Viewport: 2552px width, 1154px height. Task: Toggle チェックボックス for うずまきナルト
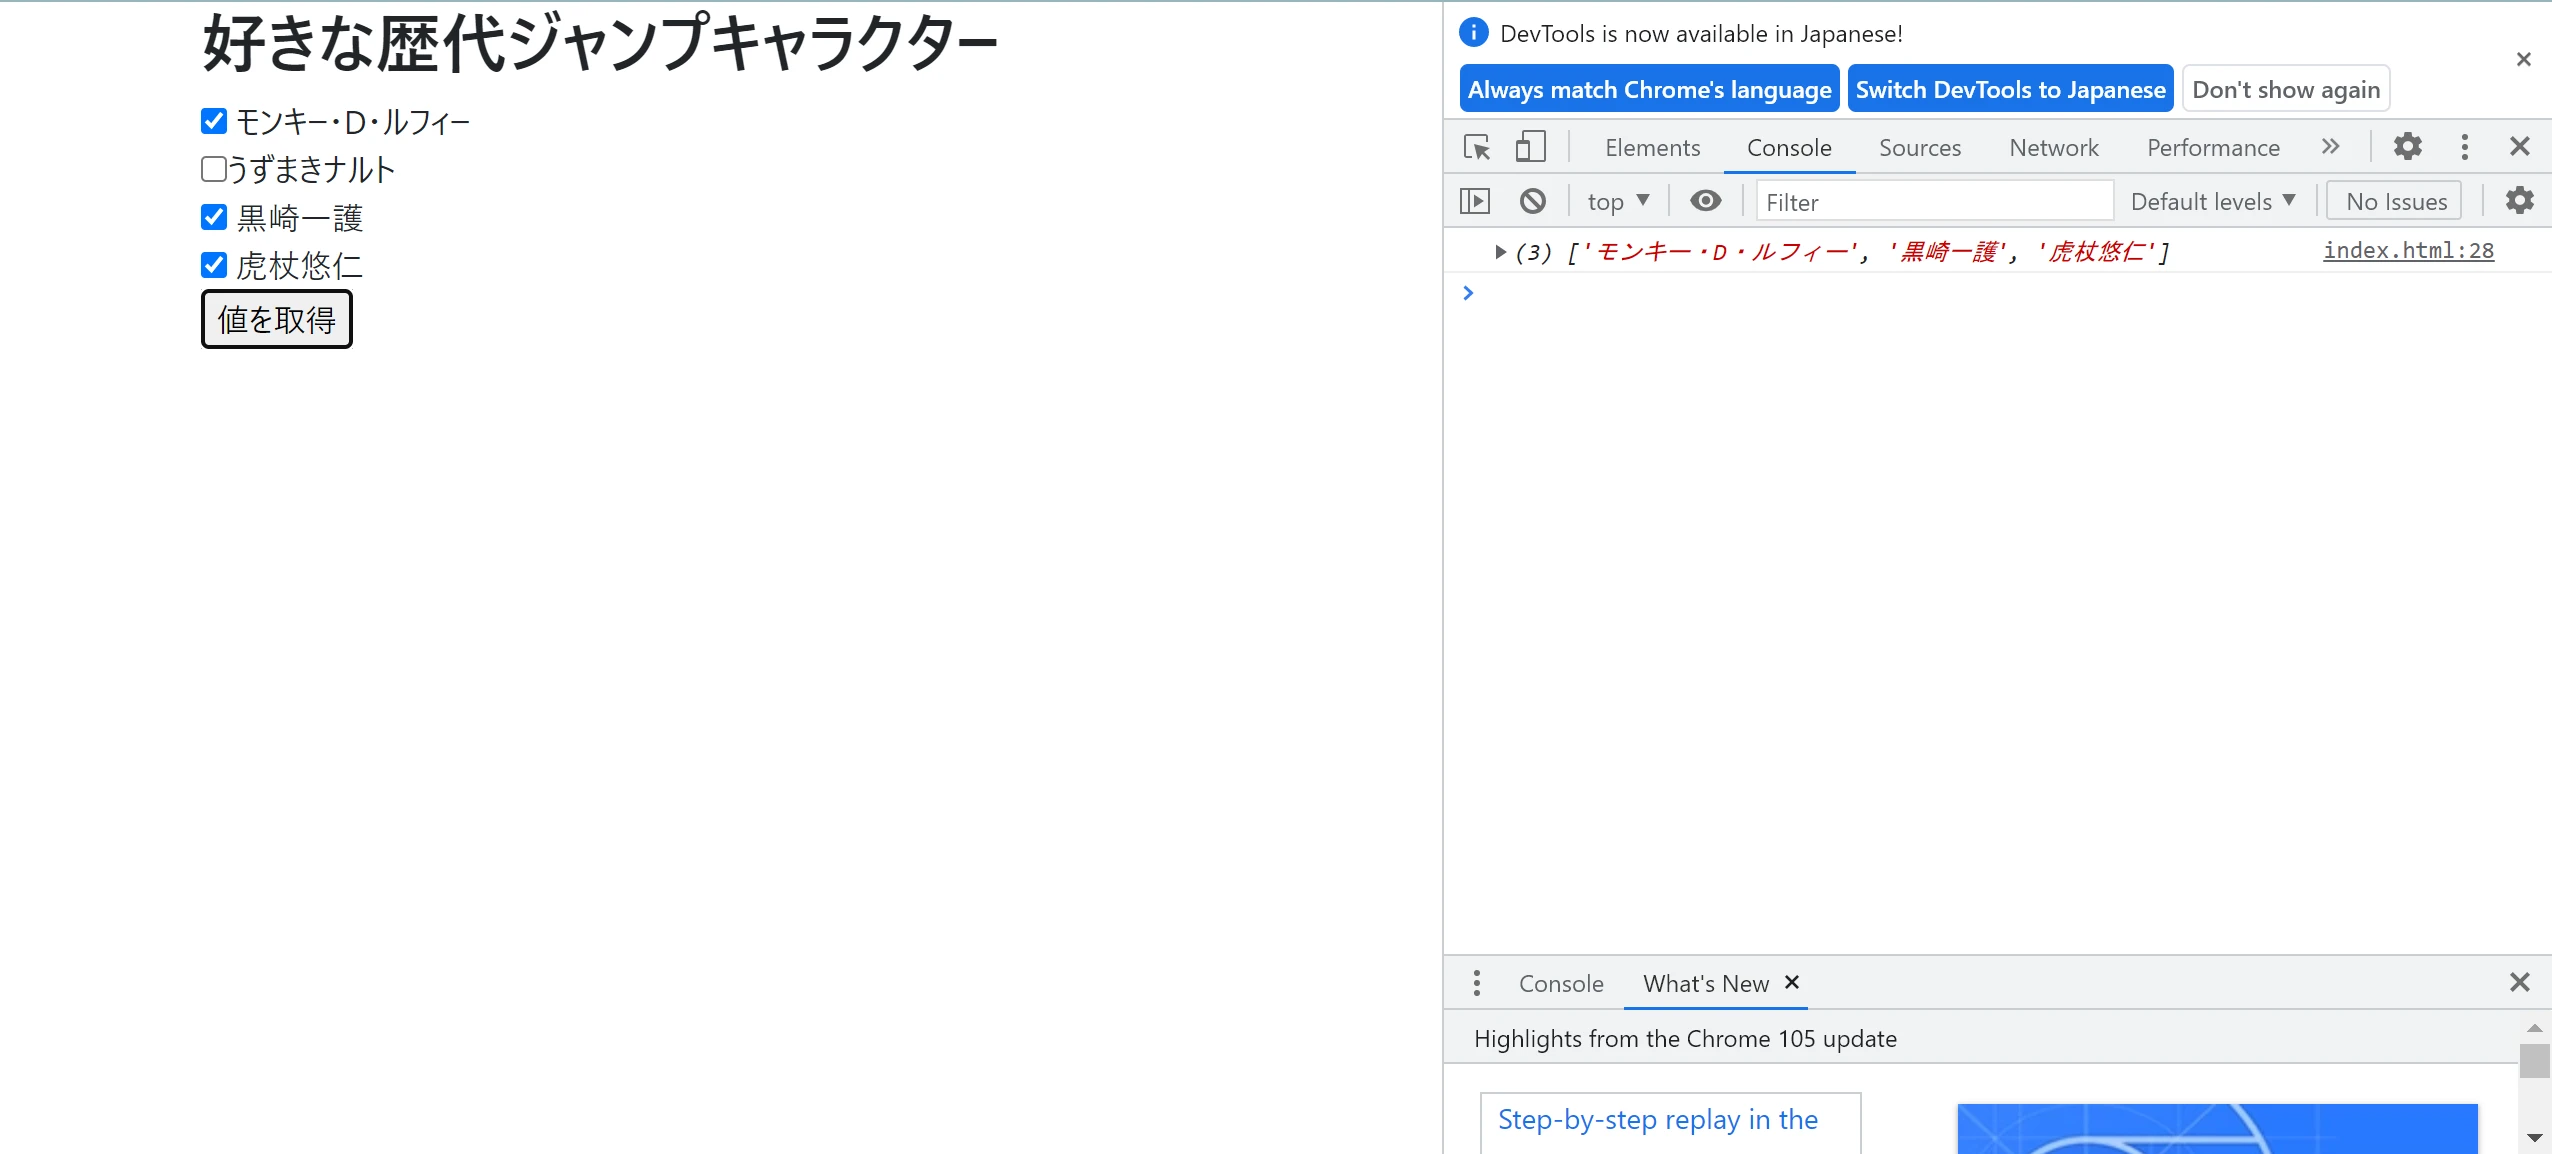(x=213, y=169)
